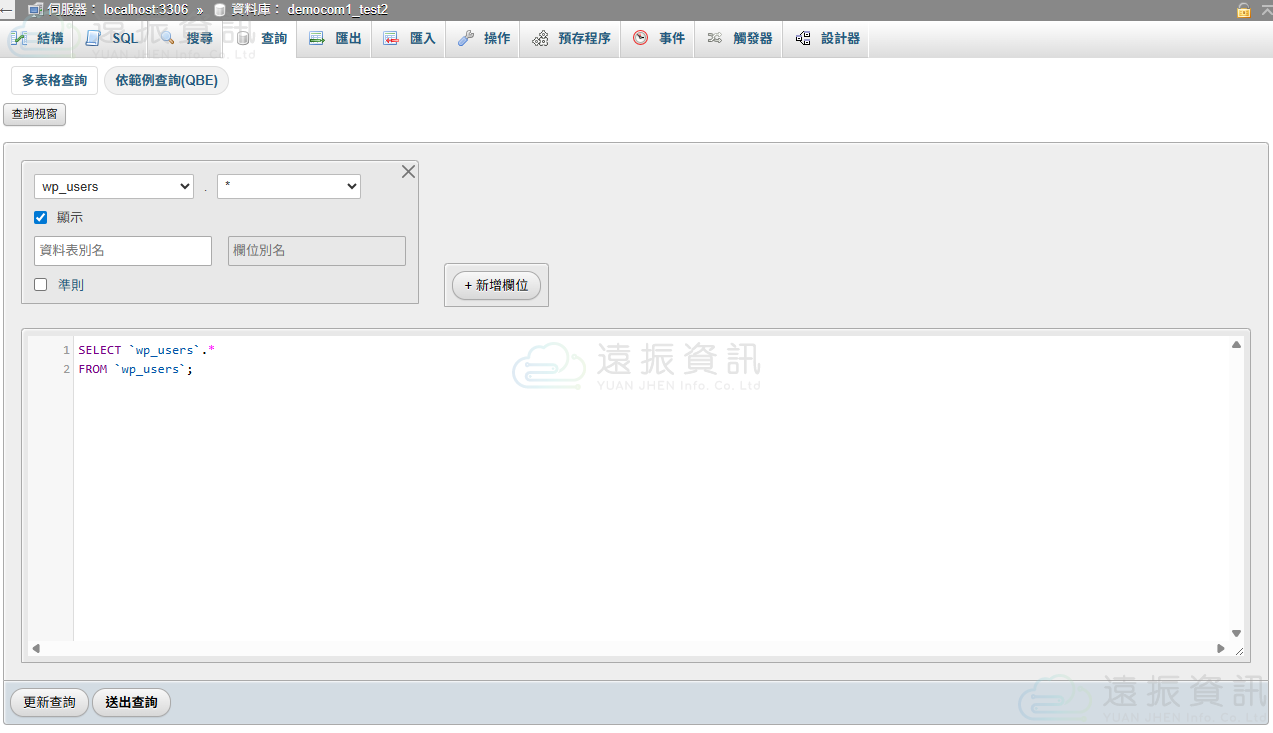Open the column selector dropdown showing *
The image size is (1273, 733).
pos(289,187)
